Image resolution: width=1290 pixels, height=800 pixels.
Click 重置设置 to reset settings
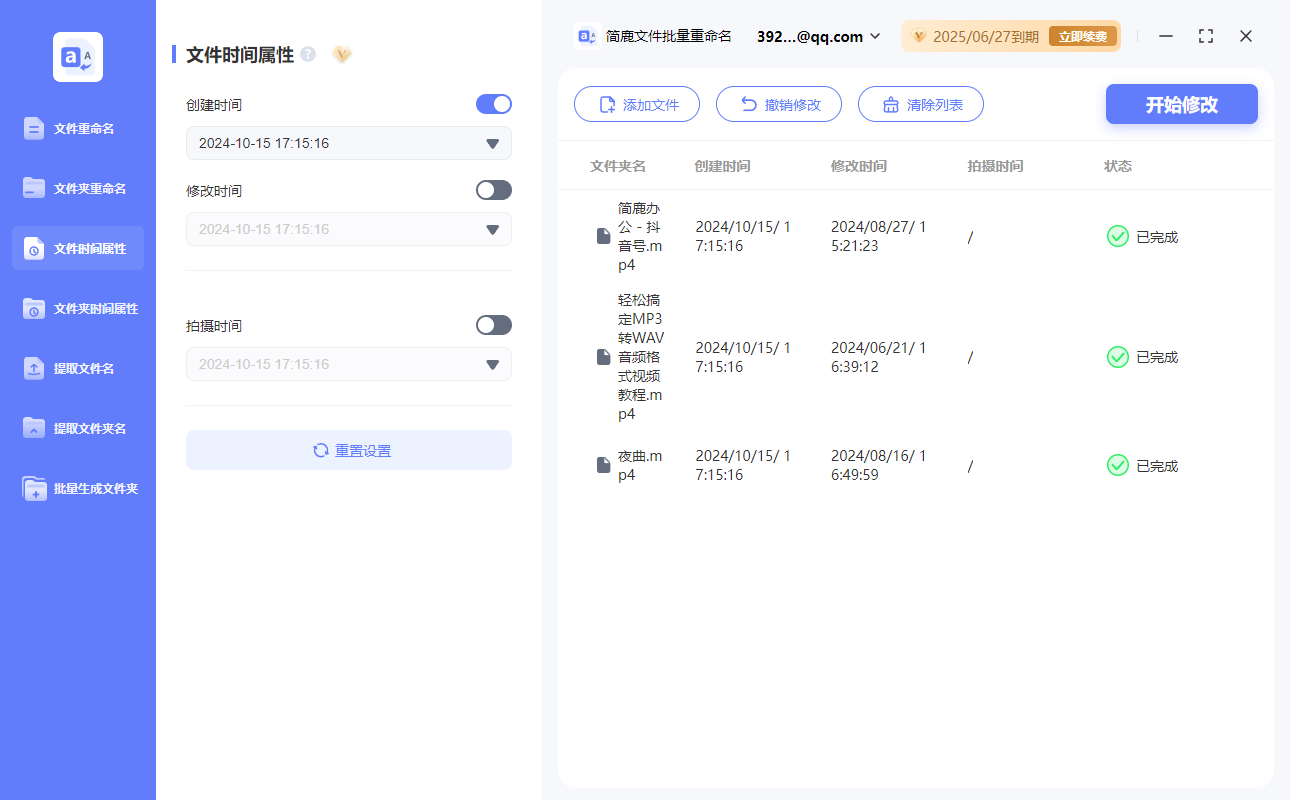348,450
